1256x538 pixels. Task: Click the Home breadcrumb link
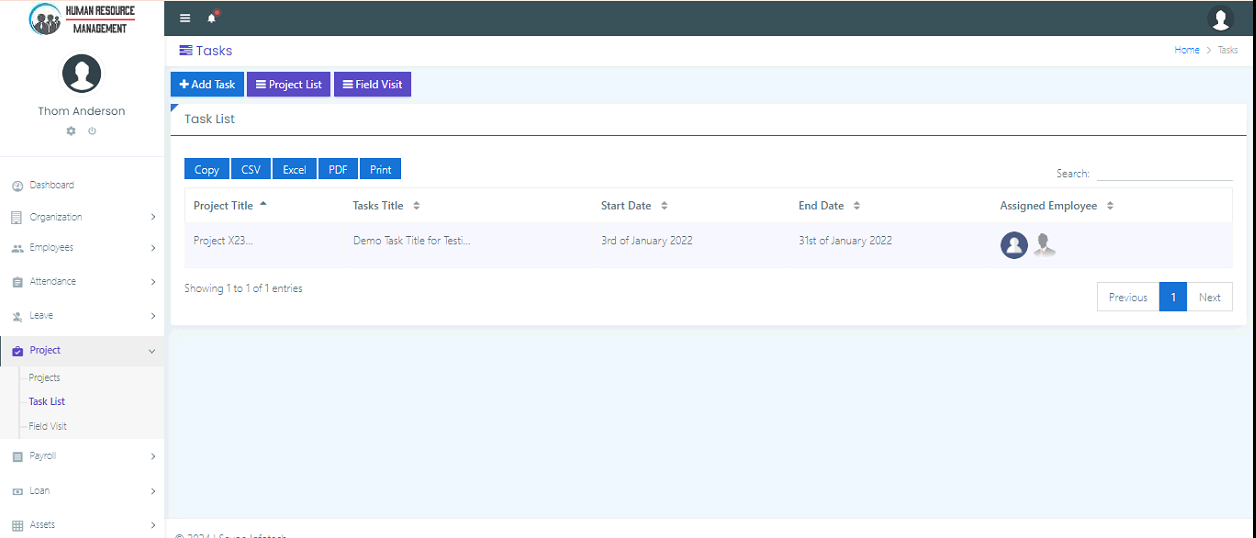(1186, 50)
